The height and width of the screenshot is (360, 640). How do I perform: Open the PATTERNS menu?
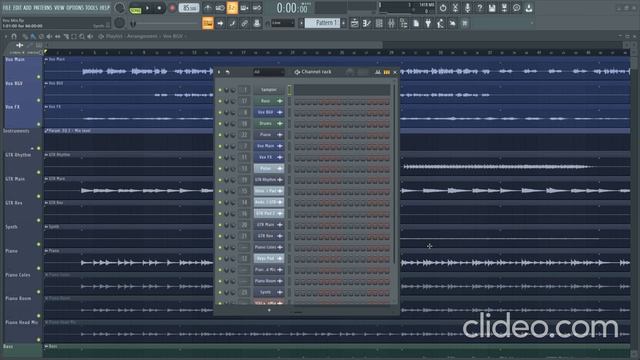coord(42,7)
